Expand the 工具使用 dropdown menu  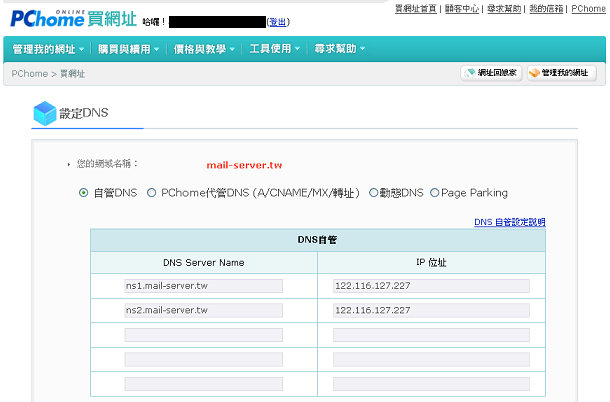tap(275, 49)
